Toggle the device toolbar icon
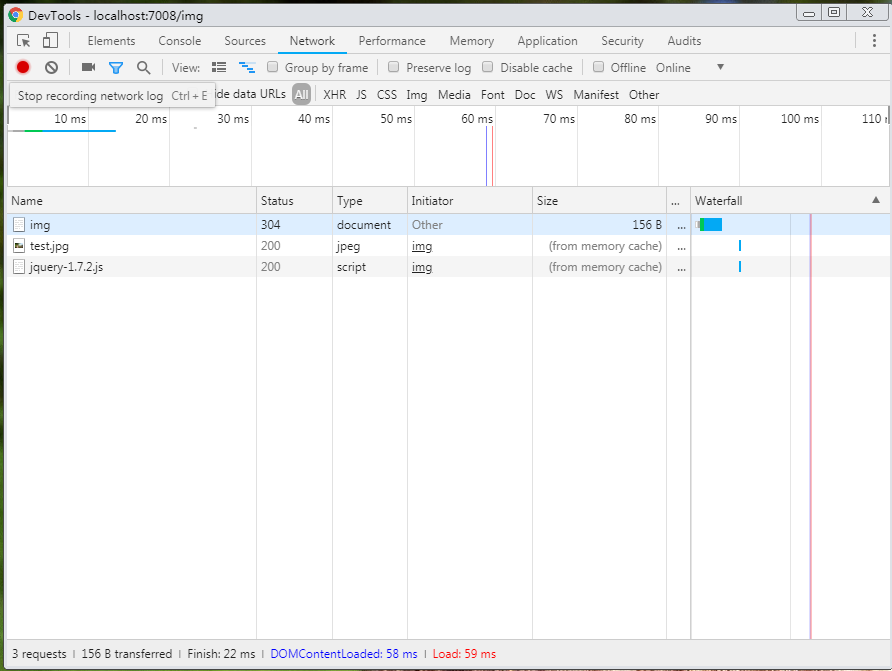892x671 pixels. pyautogui.click(x=50, y=40)
